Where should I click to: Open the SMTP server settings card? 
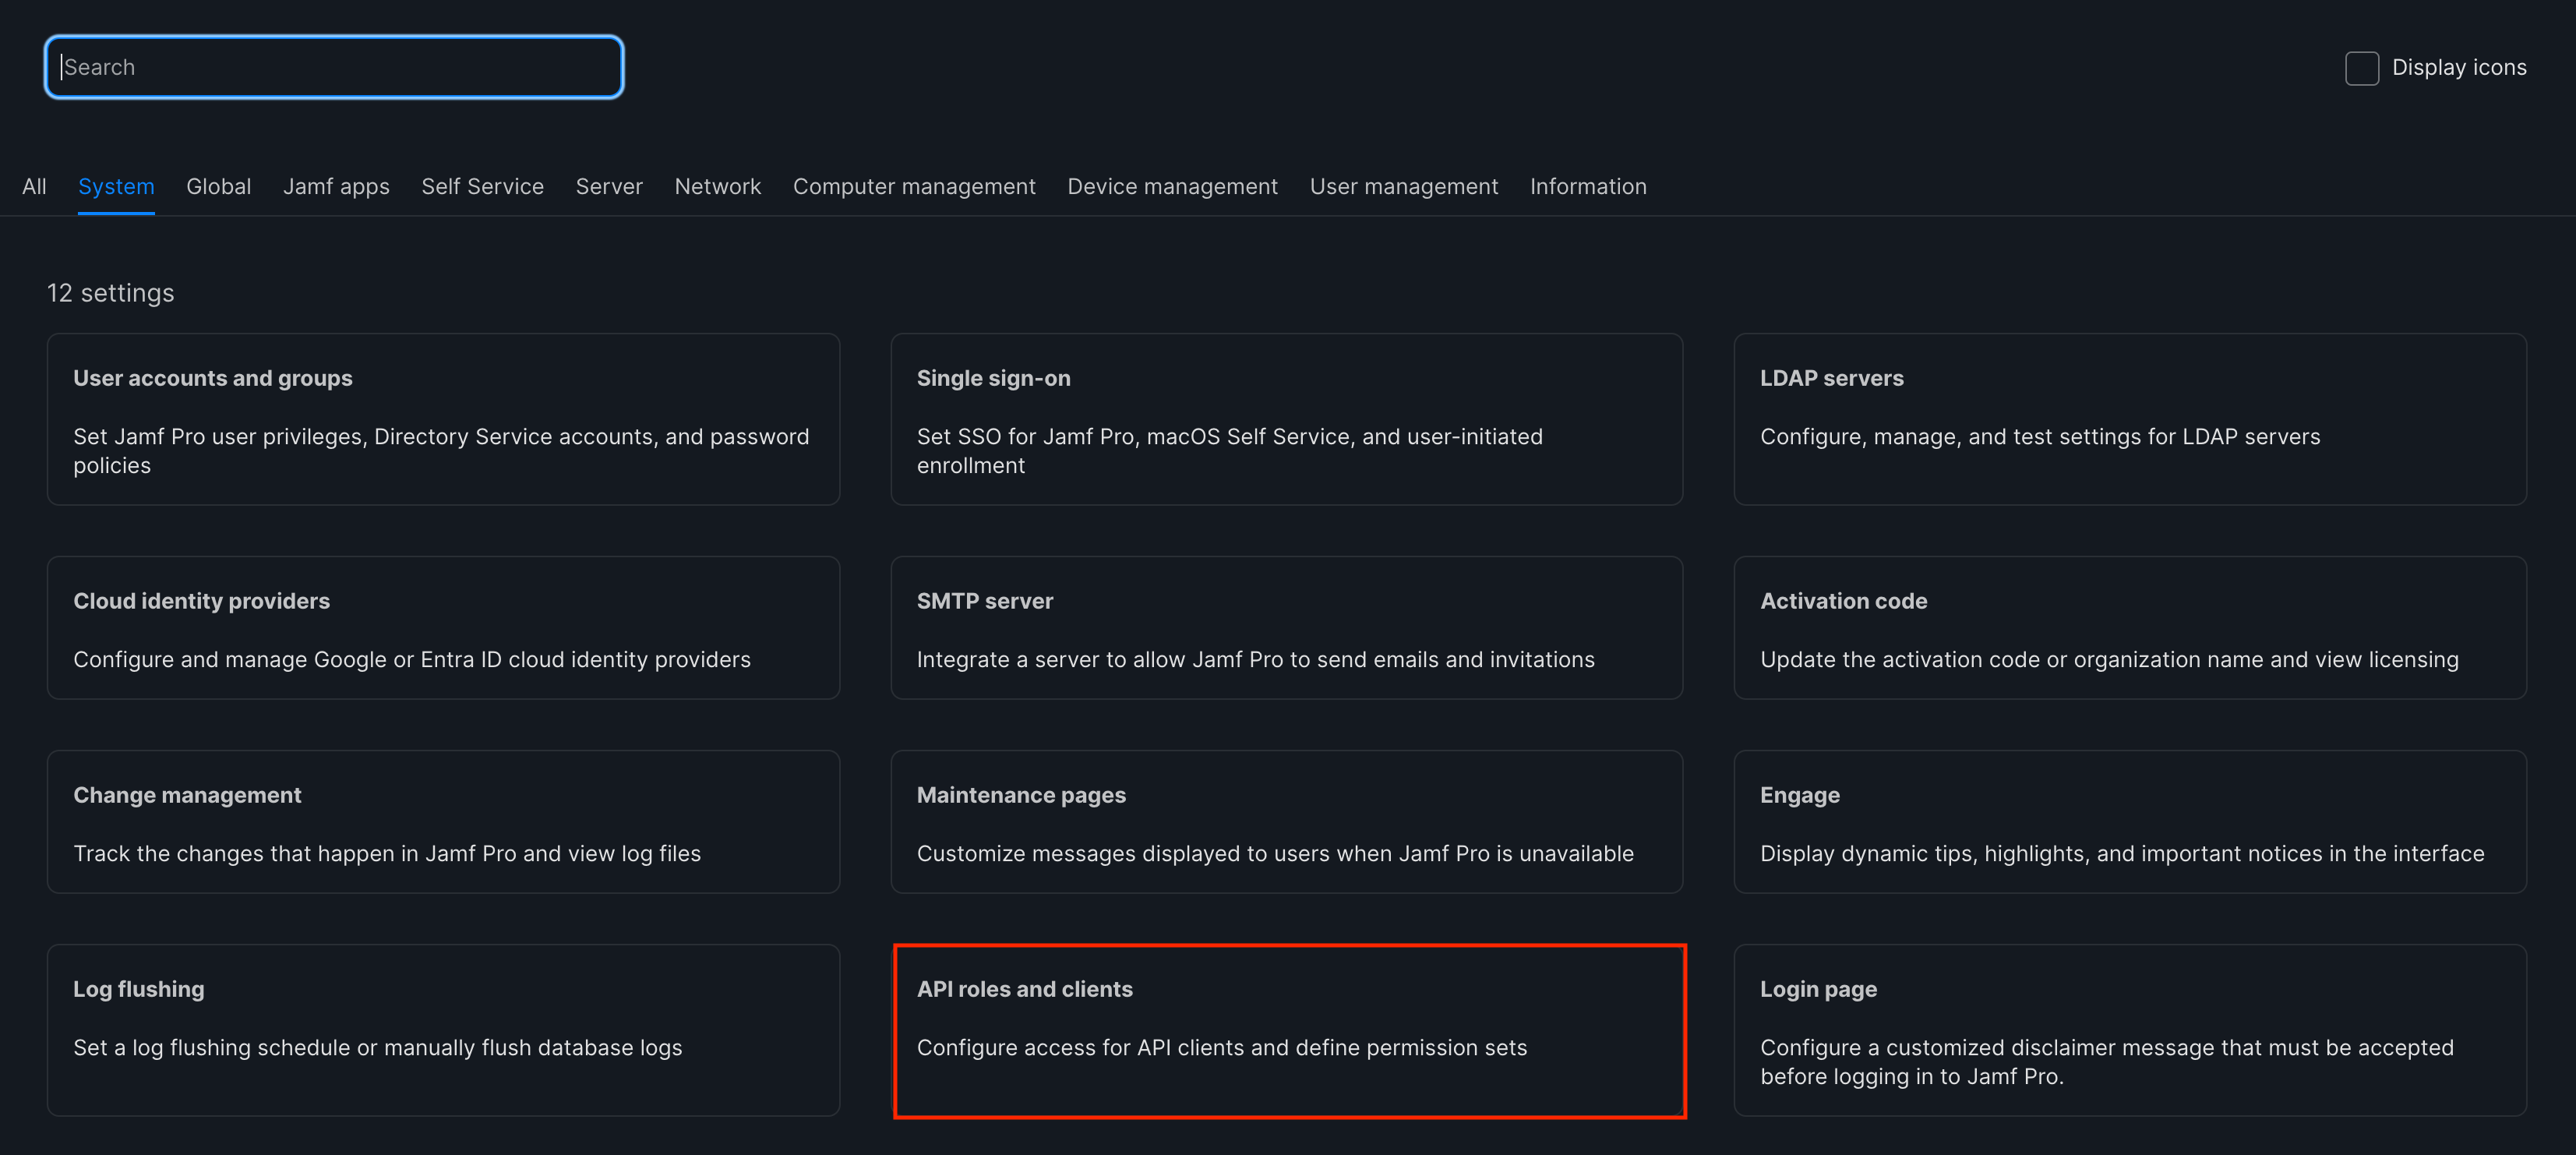[1286, 628]
